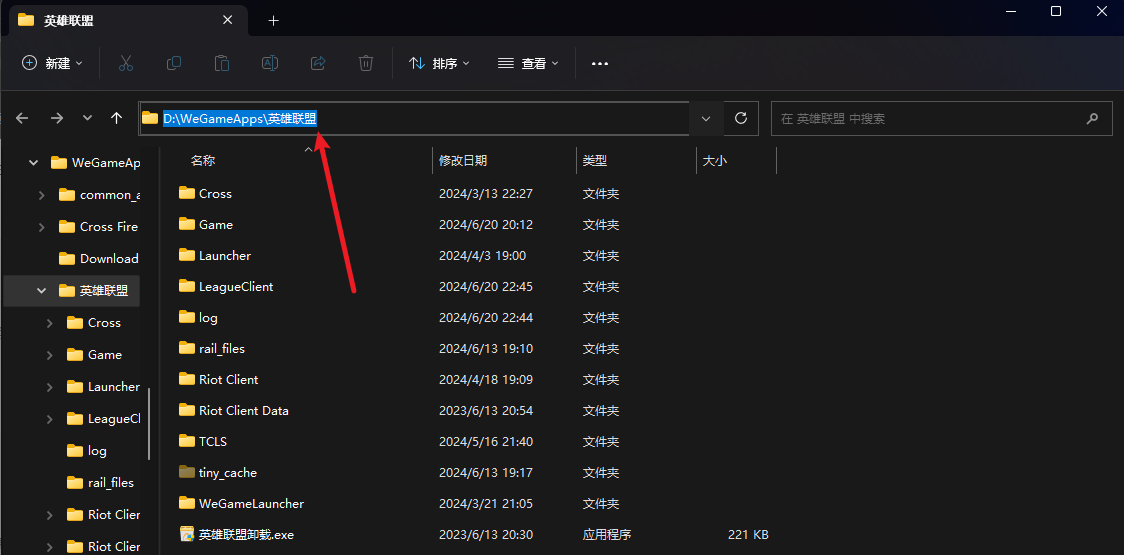This screenshot has height=555, width=1124.
Task: Click the date 2023/6/13 20:54
Action: point(486,411)
